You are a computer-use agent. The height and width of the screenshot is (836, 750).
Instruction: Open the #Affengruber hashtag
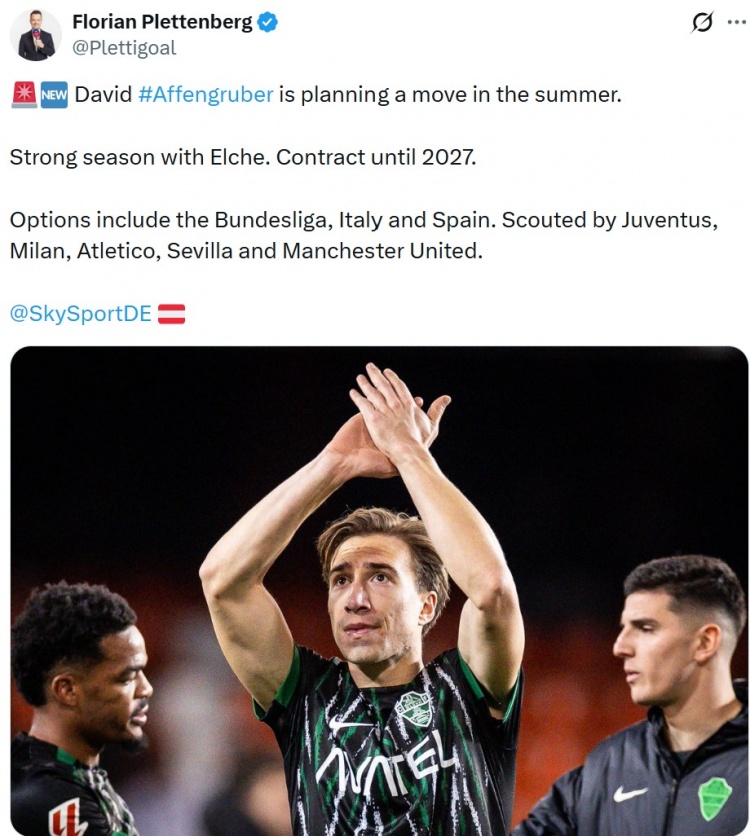(x=206, y=95)
